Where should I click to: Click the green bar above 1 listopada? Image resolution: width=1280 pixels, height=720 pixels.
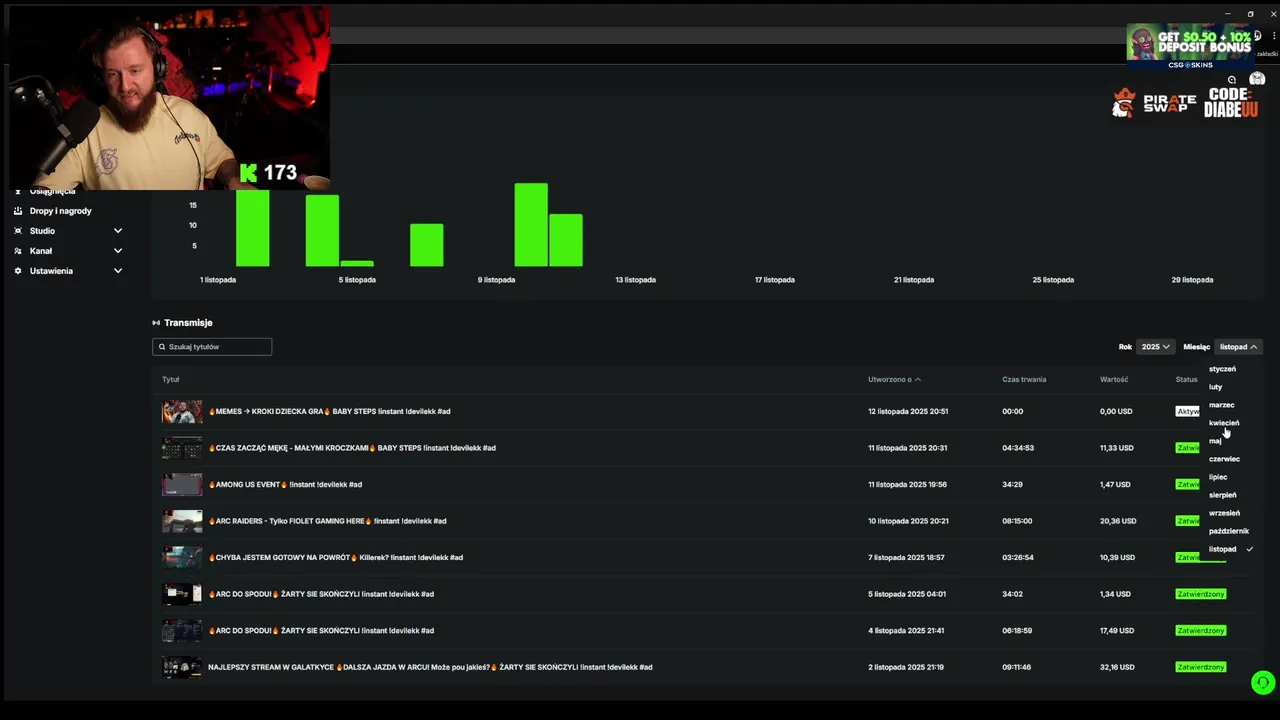(253, 228)
